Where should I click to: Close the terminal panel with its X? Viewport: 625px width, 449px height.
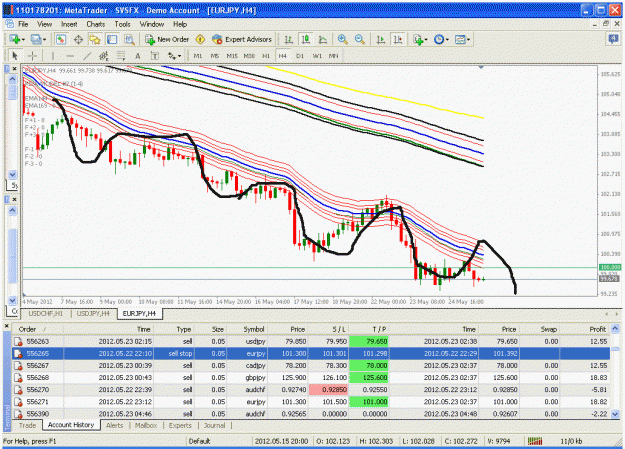click(x=7, y=326)
